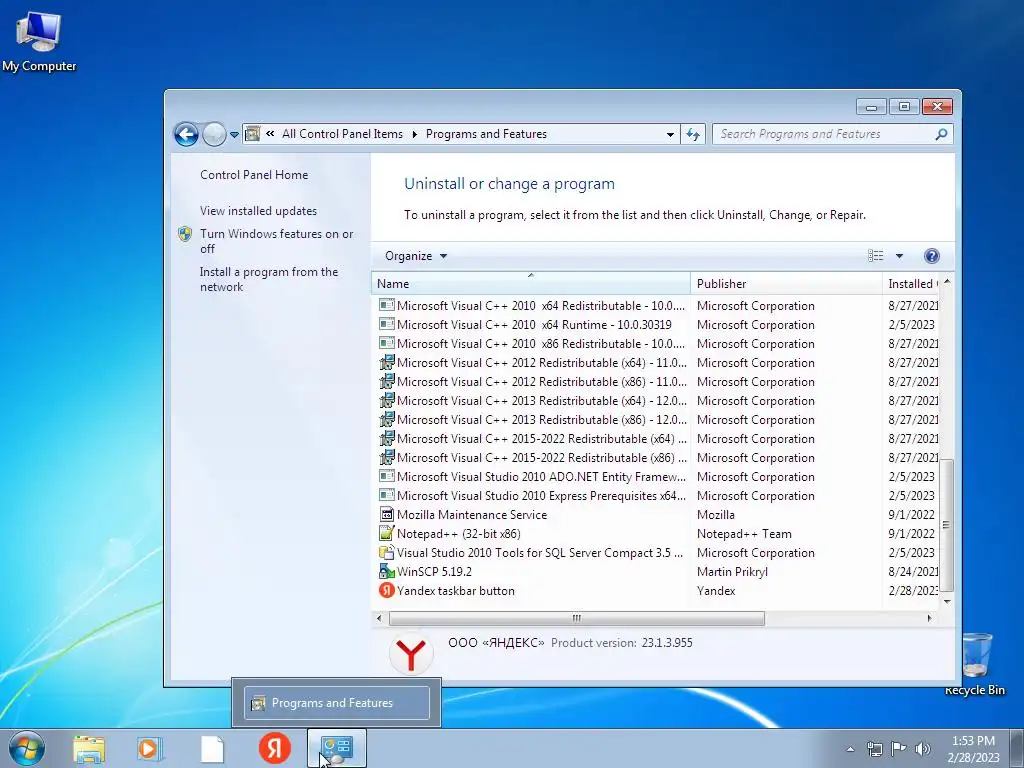Viewport: 1024px width, 768px height.
Task: Click the horizontal scrollbar thumb
Action: pyautogui.click(x=577, y=618)
